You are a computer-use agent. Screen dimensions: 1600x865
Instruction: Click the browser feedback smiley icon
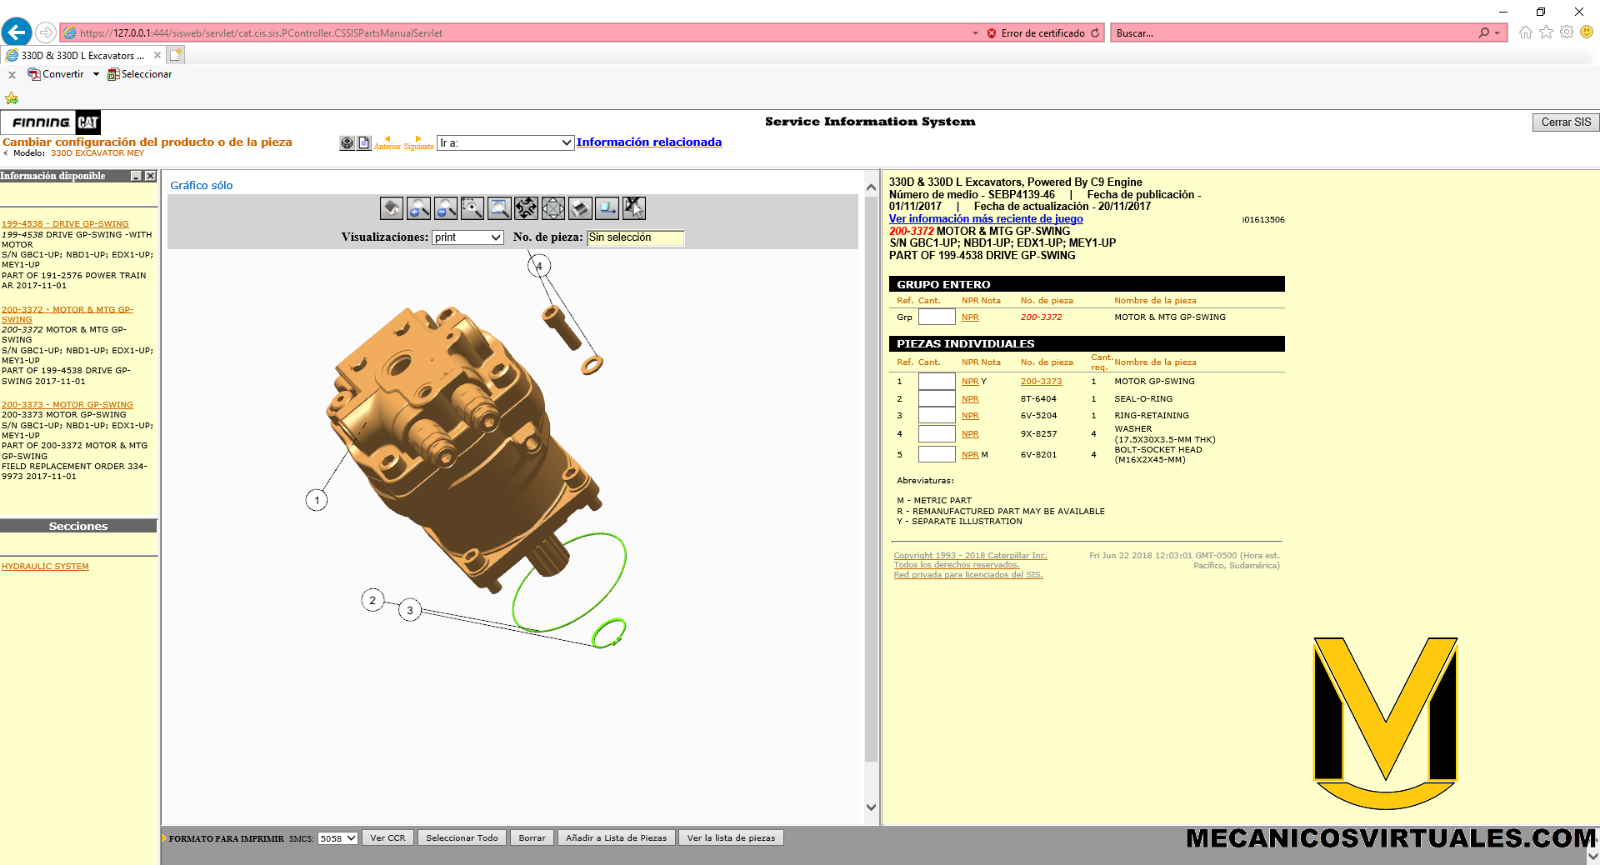point(1586,32)
